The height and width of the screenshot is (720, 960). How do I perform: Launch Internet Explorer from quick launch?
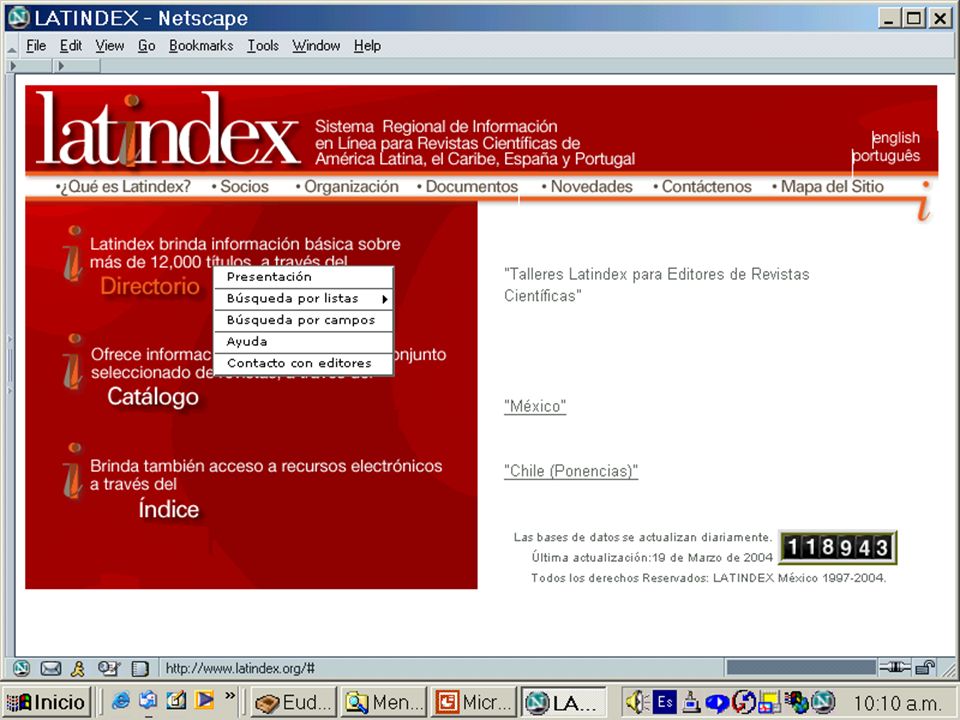click(x=121, y=700)
